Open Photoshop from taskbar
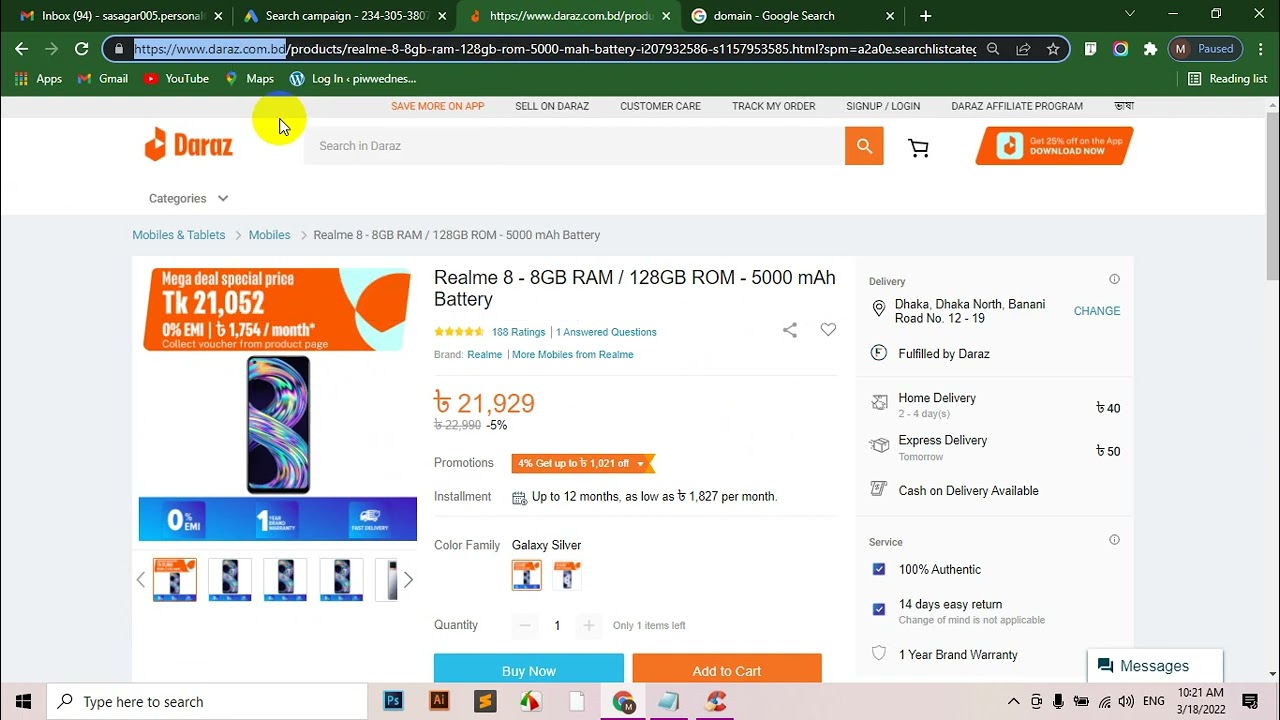 coord(393,701)
